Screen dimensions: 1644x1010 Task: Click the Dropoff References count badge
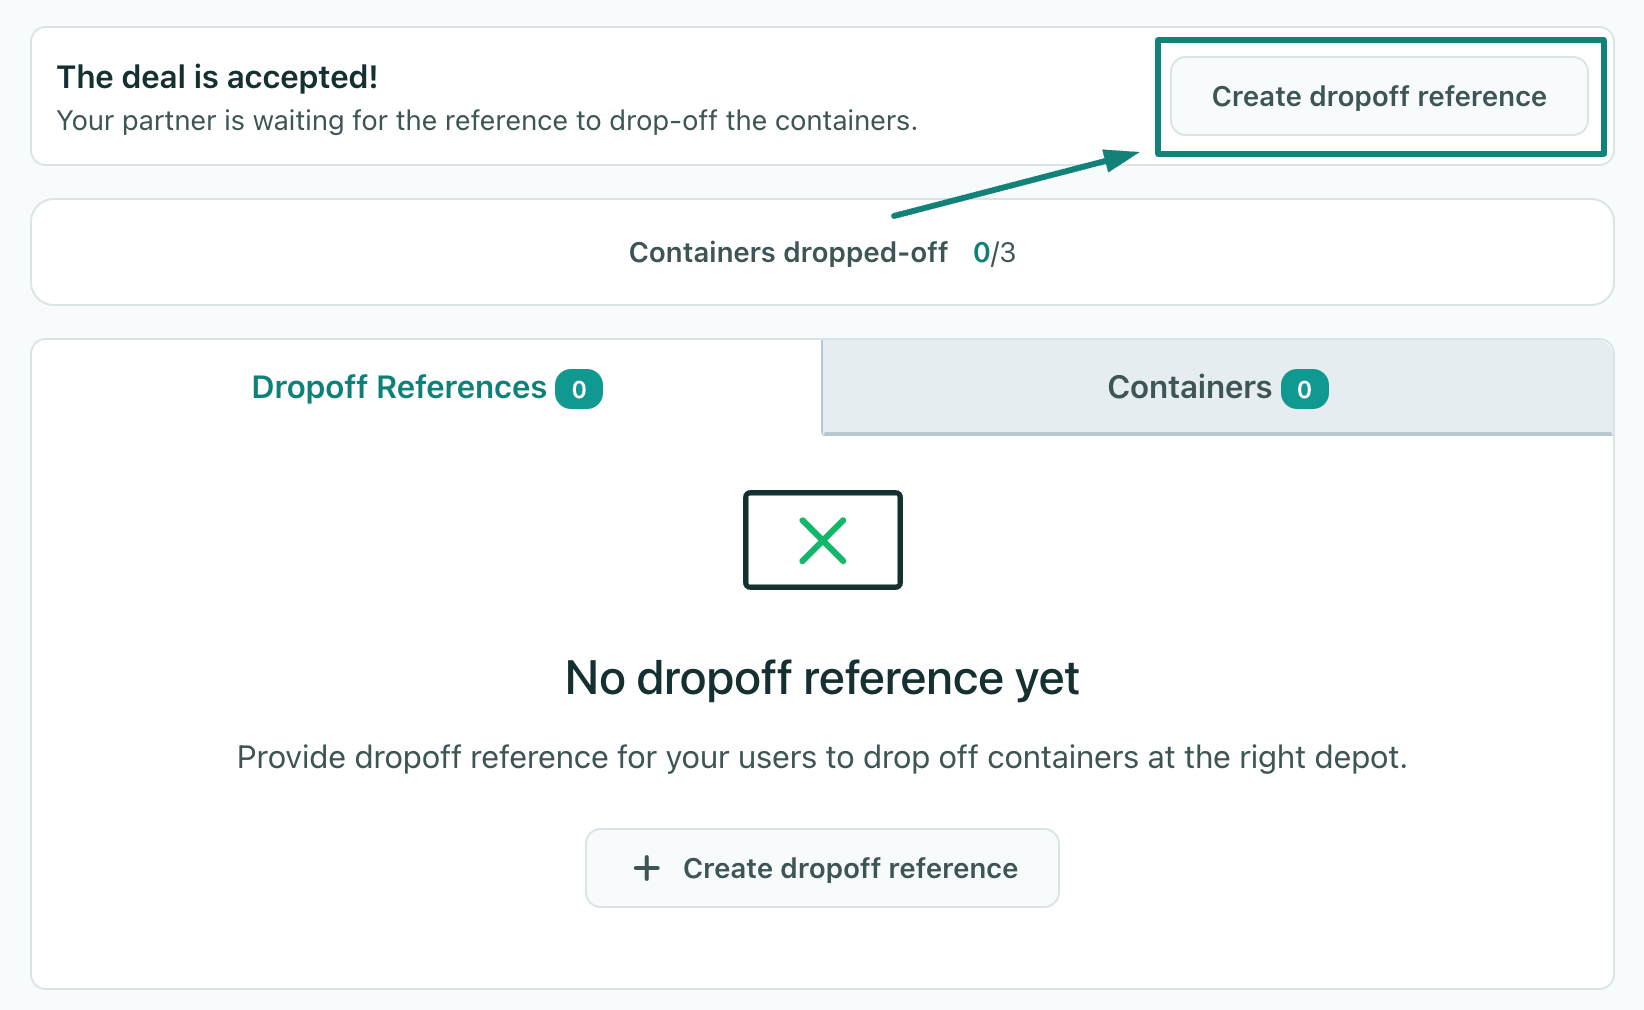pos(579,389)
